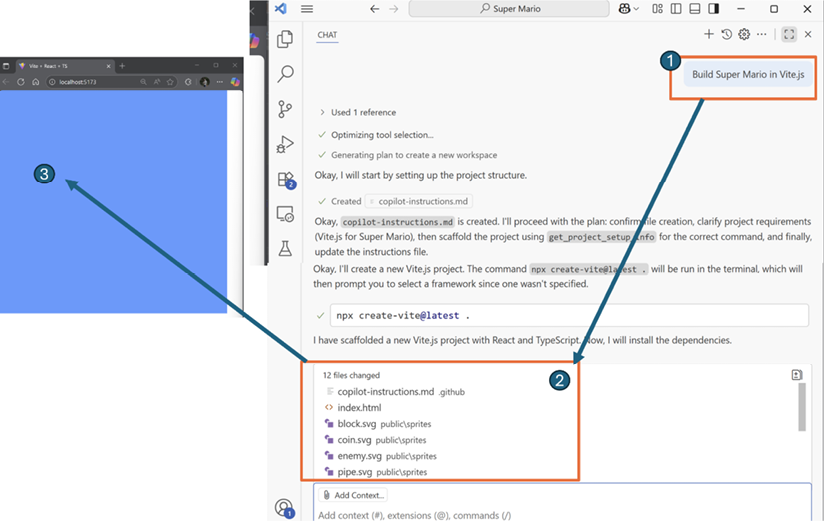
Task: Open the Run and Debug view
Action: point(285,144)
